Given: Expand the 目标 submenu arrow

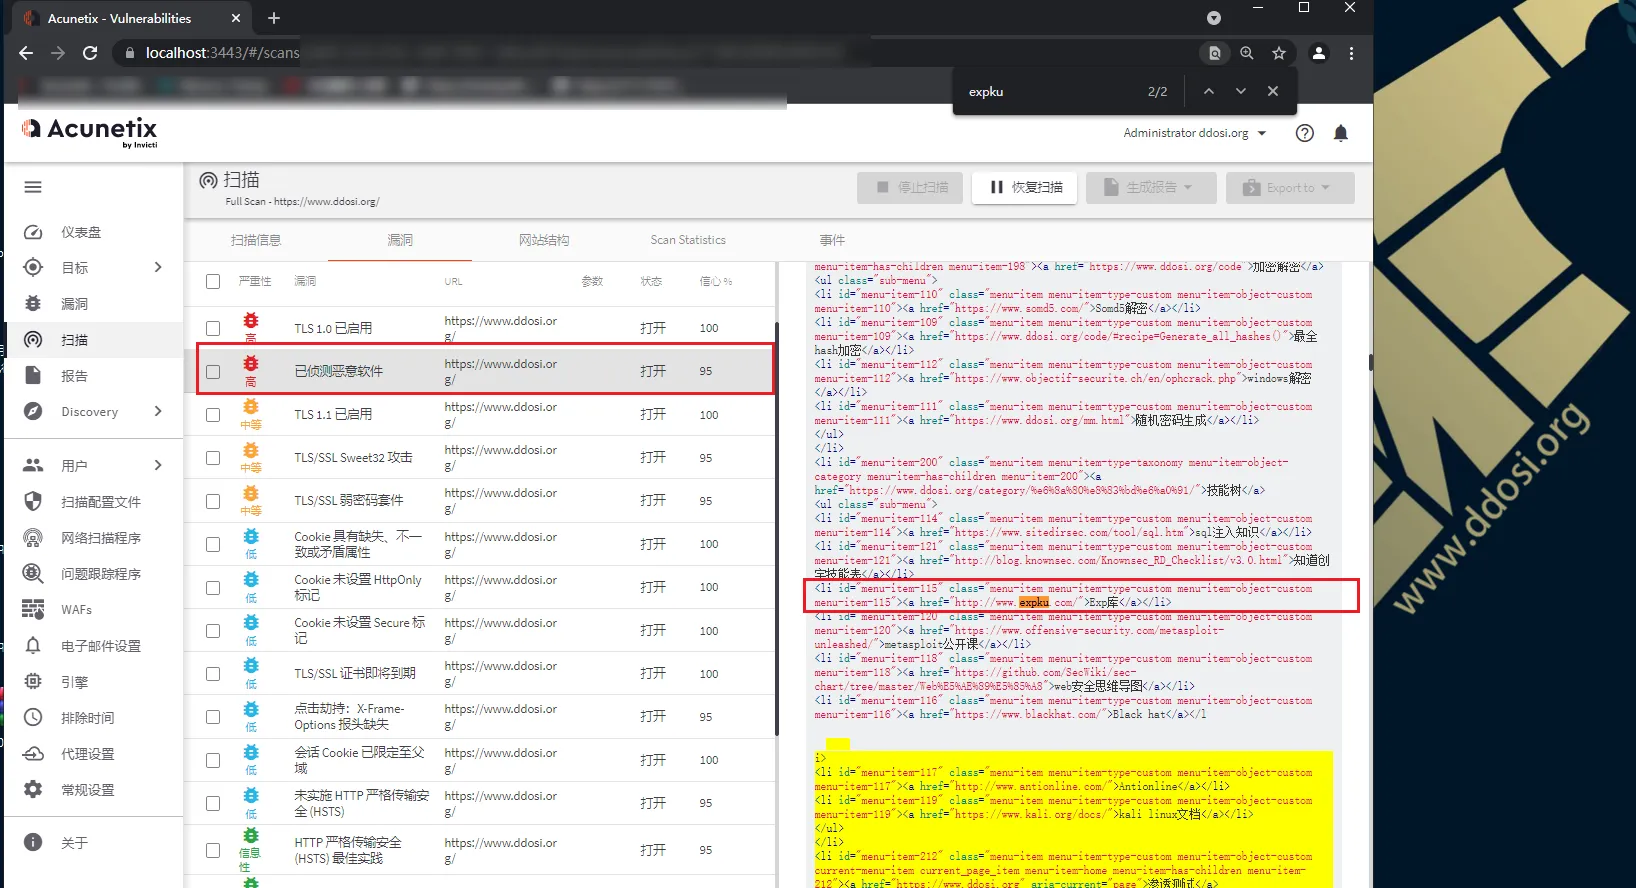Looking at the screenshot, I should (x=158, y=267).
